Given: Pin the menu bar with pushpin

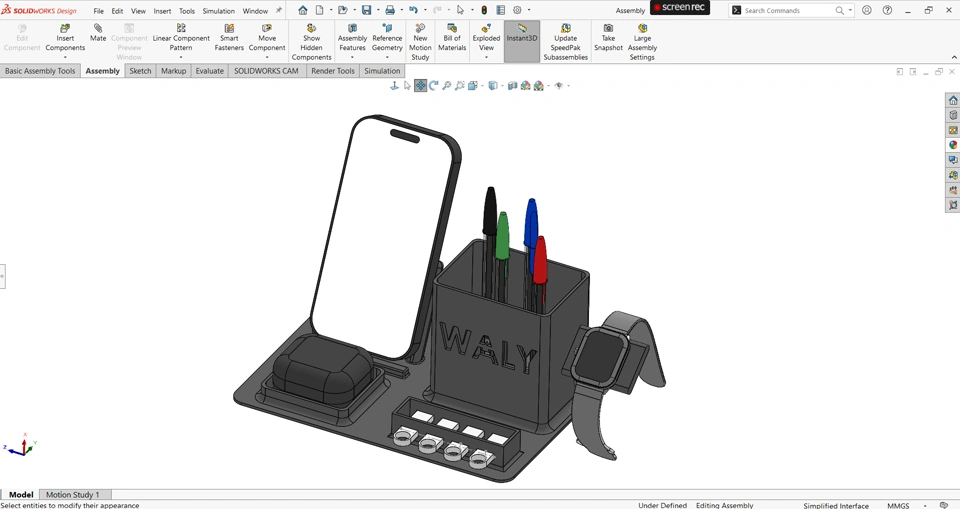Looking at the screenshot, I should tap(279, 10).
